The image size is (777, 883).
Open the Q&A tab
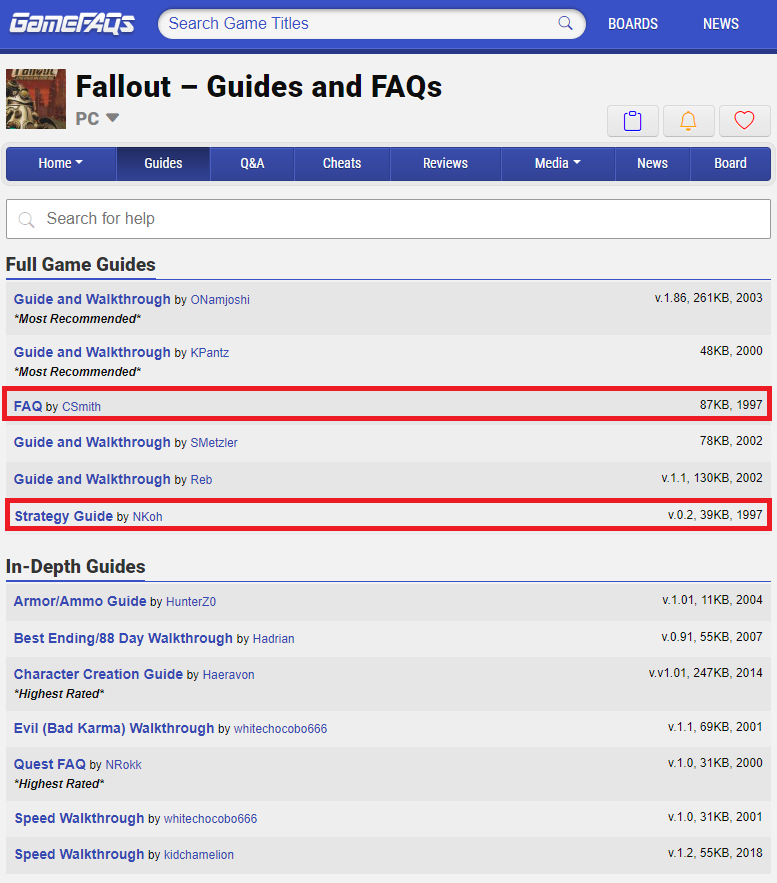point(252,163)
